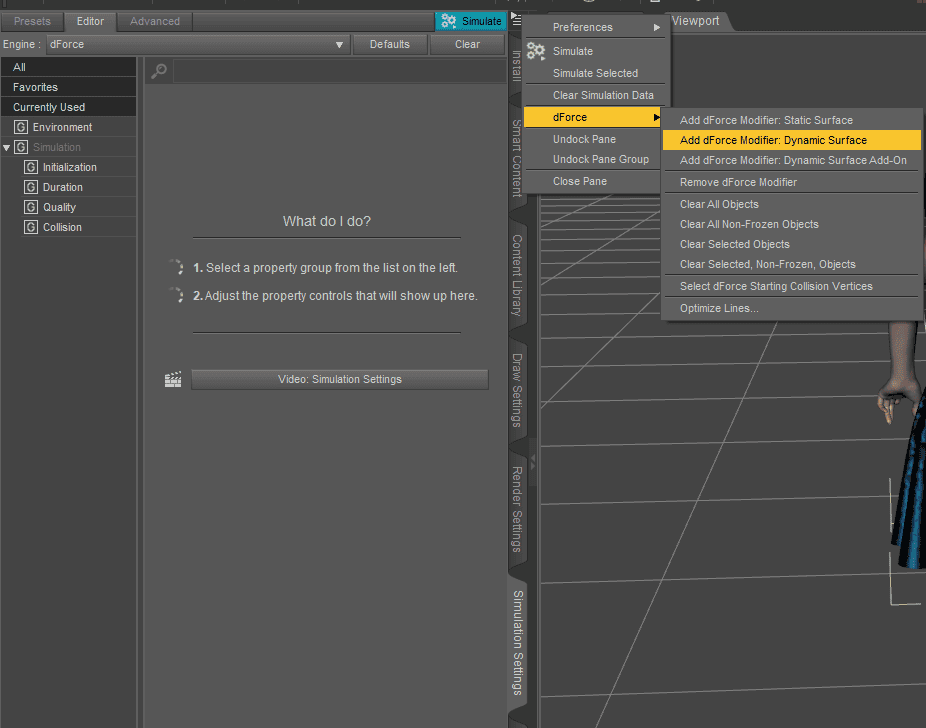Click the video clapperboard icon
This screenshot has height=728, width=926.
tap(174, 379)
